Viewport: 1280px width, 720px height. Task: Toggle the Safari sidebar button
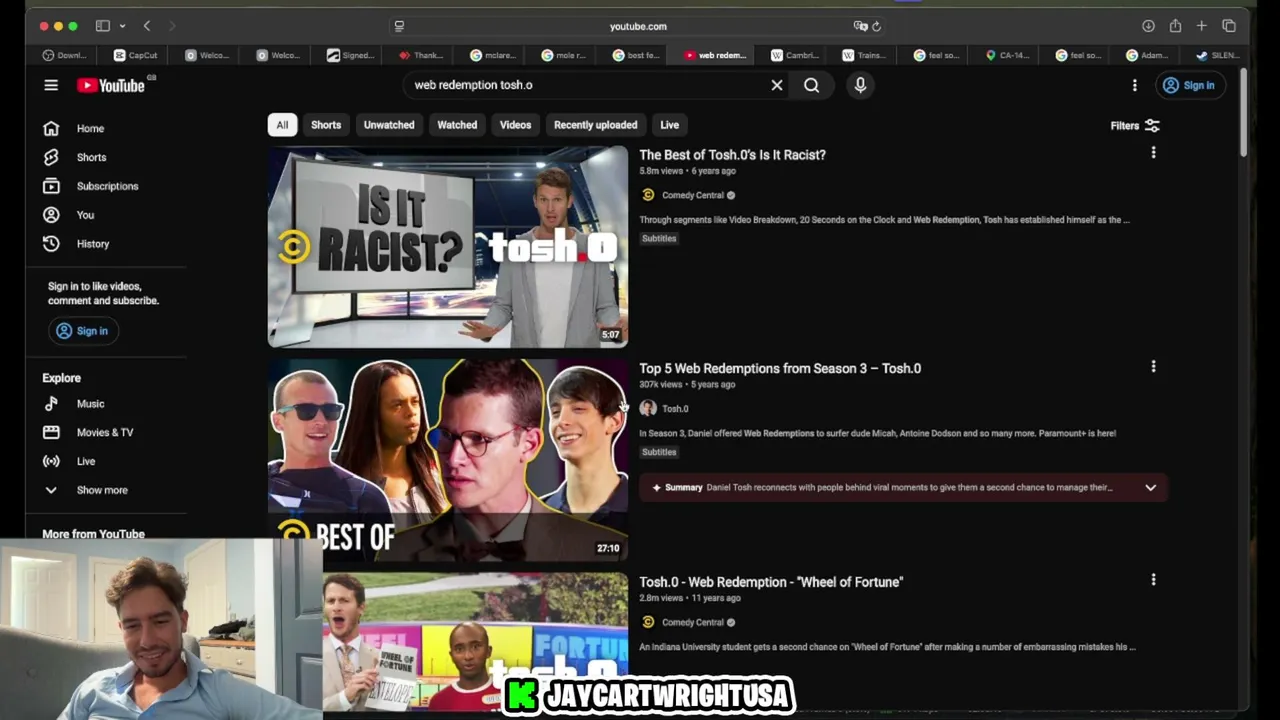pyautogui.click(x=102, y=26)
